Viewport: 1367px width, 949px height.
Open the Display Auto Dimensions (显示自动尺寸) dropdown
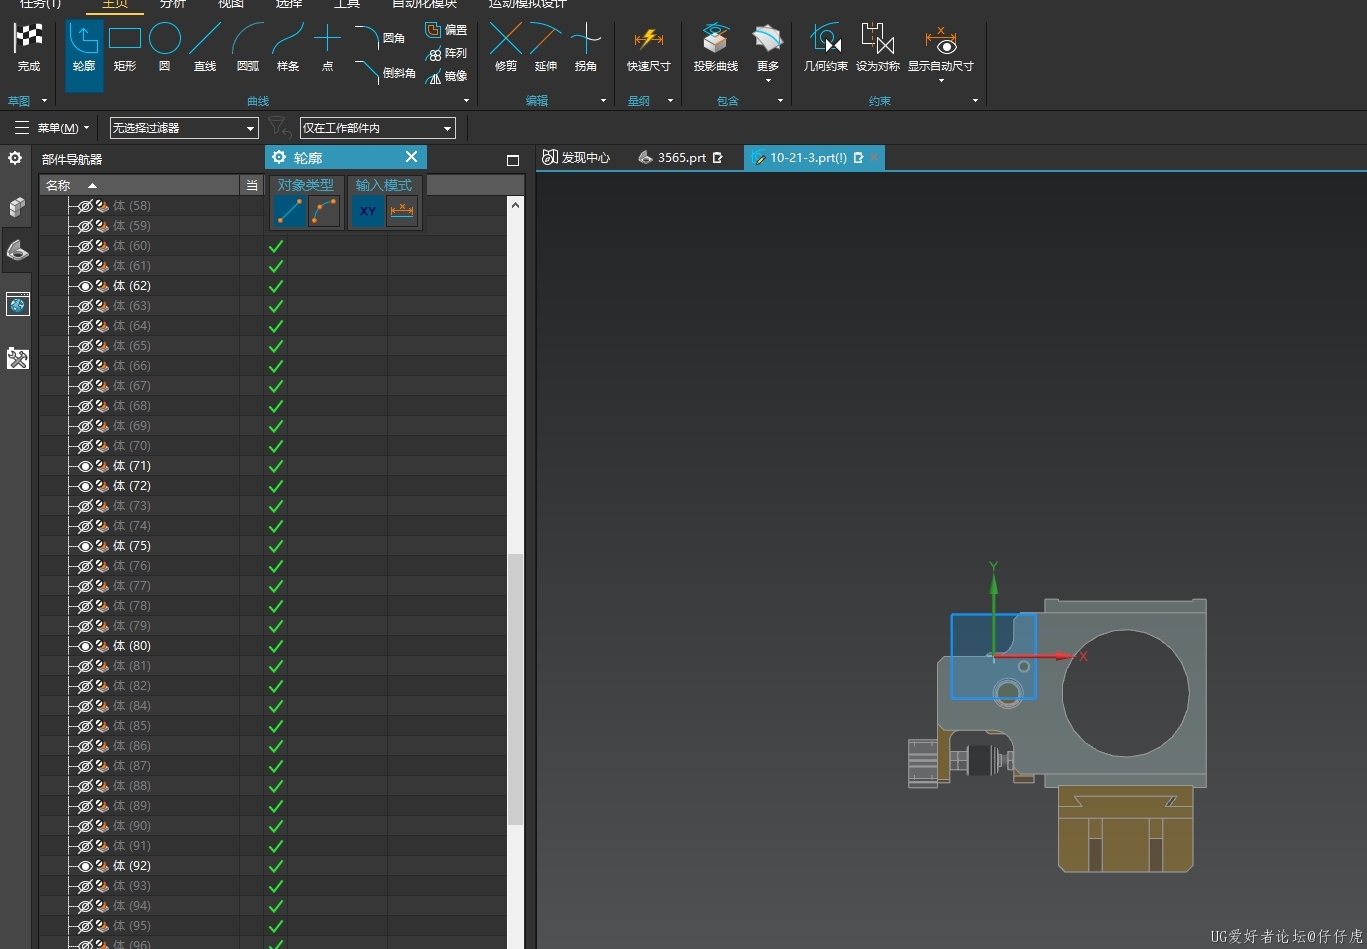click(941, 80)
